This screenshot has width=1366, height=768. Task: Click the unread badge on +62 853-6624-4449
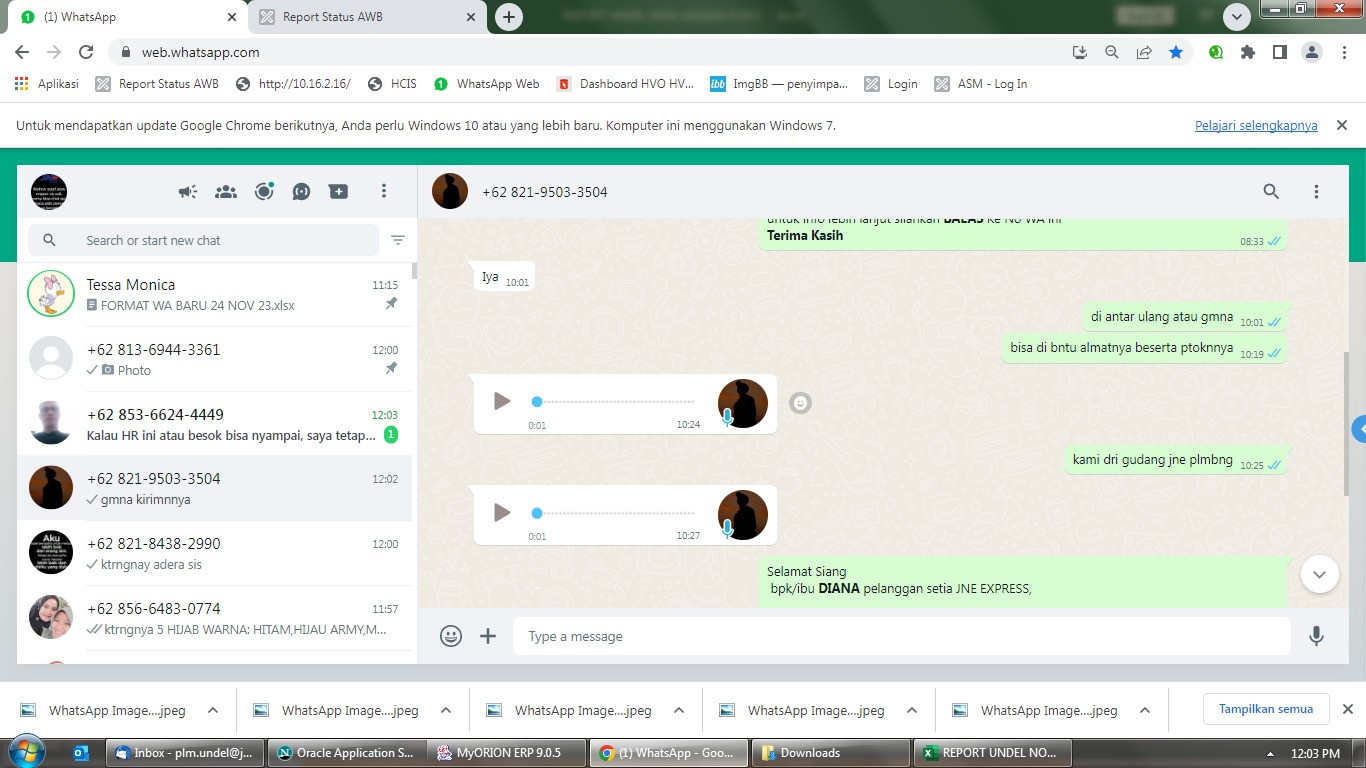click(391, 435)
